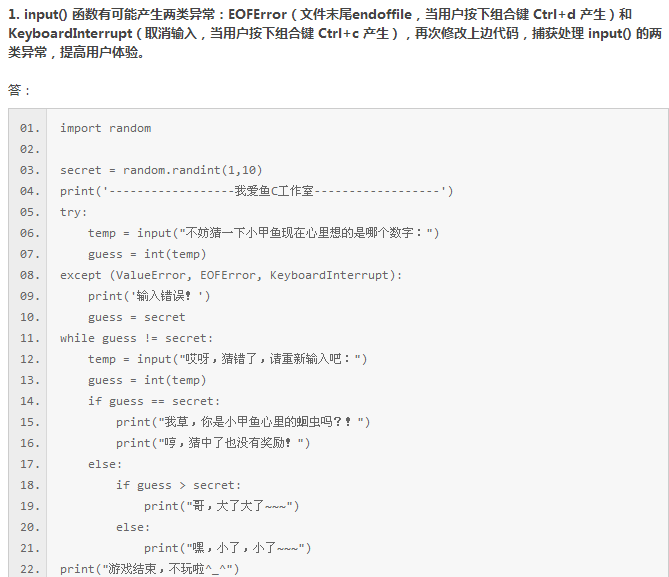Click the question paragraph starting with '1. input()'
The width and height of the screenshot is (669, 577).
pos(335,33)
